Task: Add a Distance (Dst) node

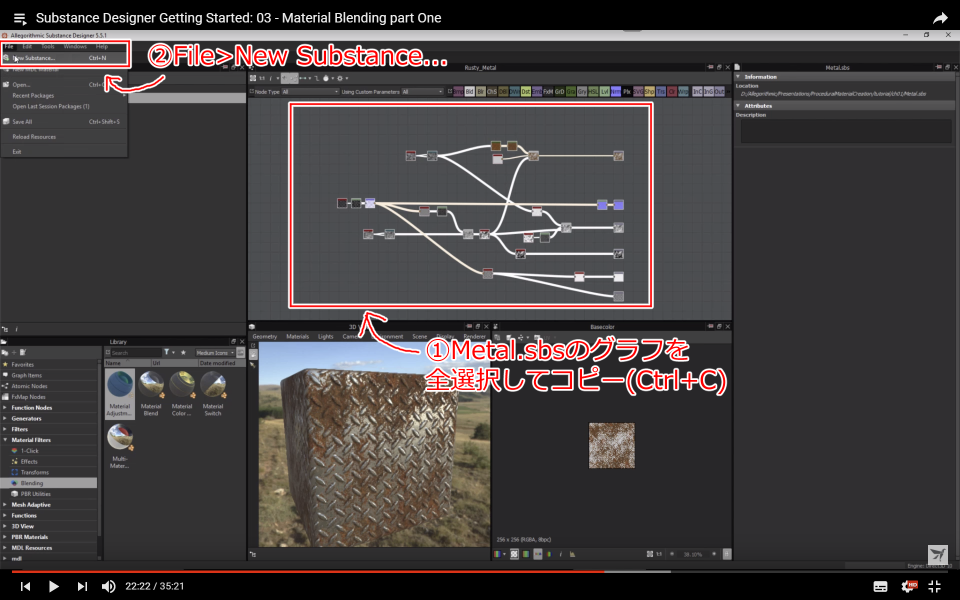Action: [x=525, y=92]
